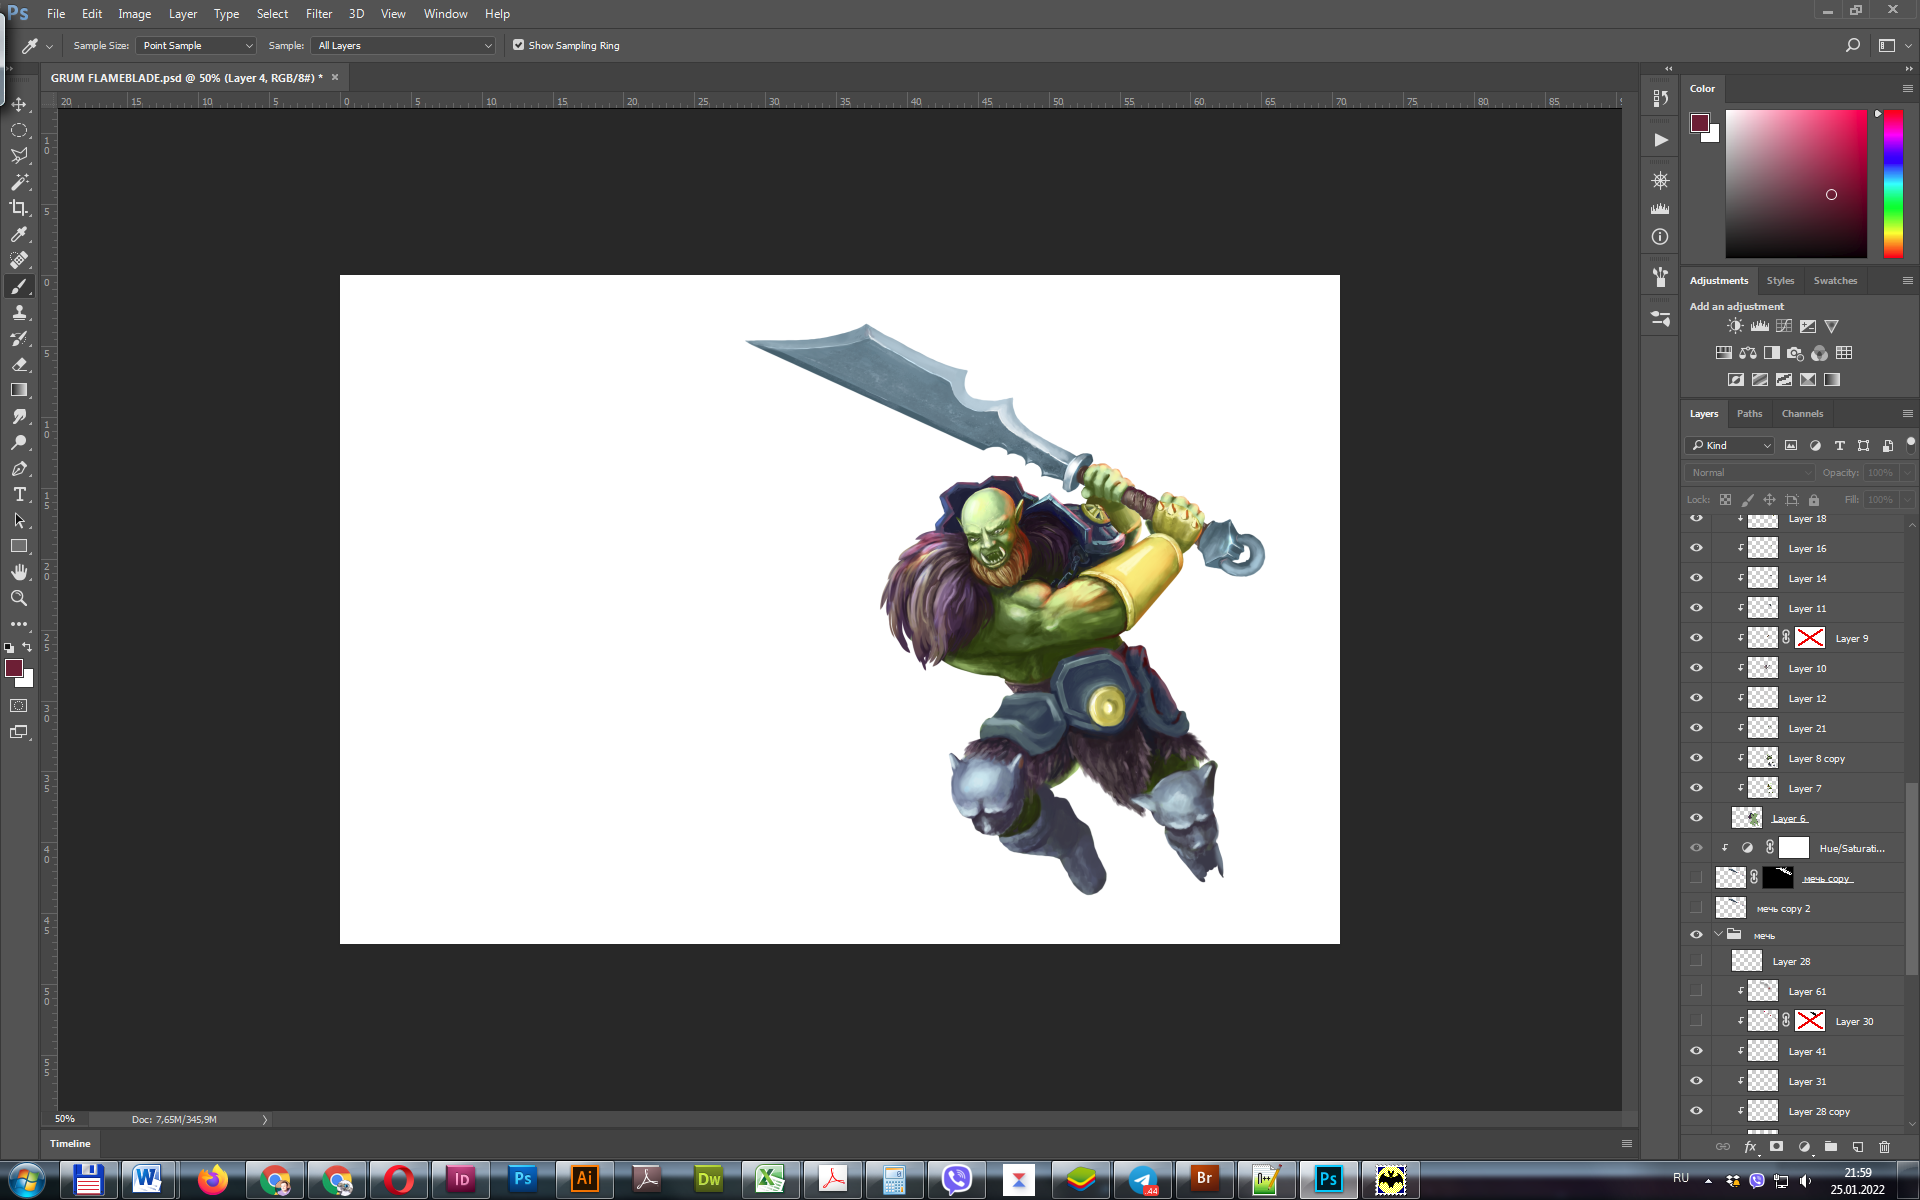Select the Pen tool
The width and height of the screenshot is (1920, 1200).
tap(19, 468)
